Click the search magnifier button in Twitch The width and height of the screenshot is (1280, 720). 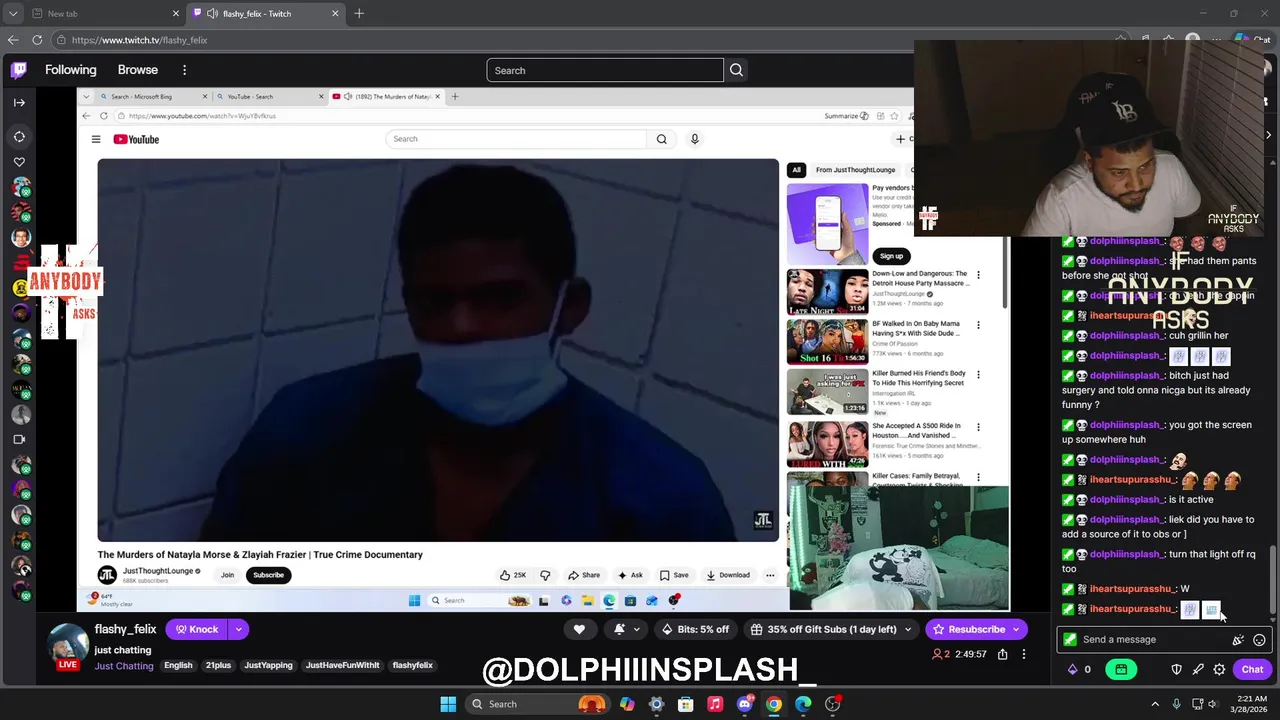[737, 70]
